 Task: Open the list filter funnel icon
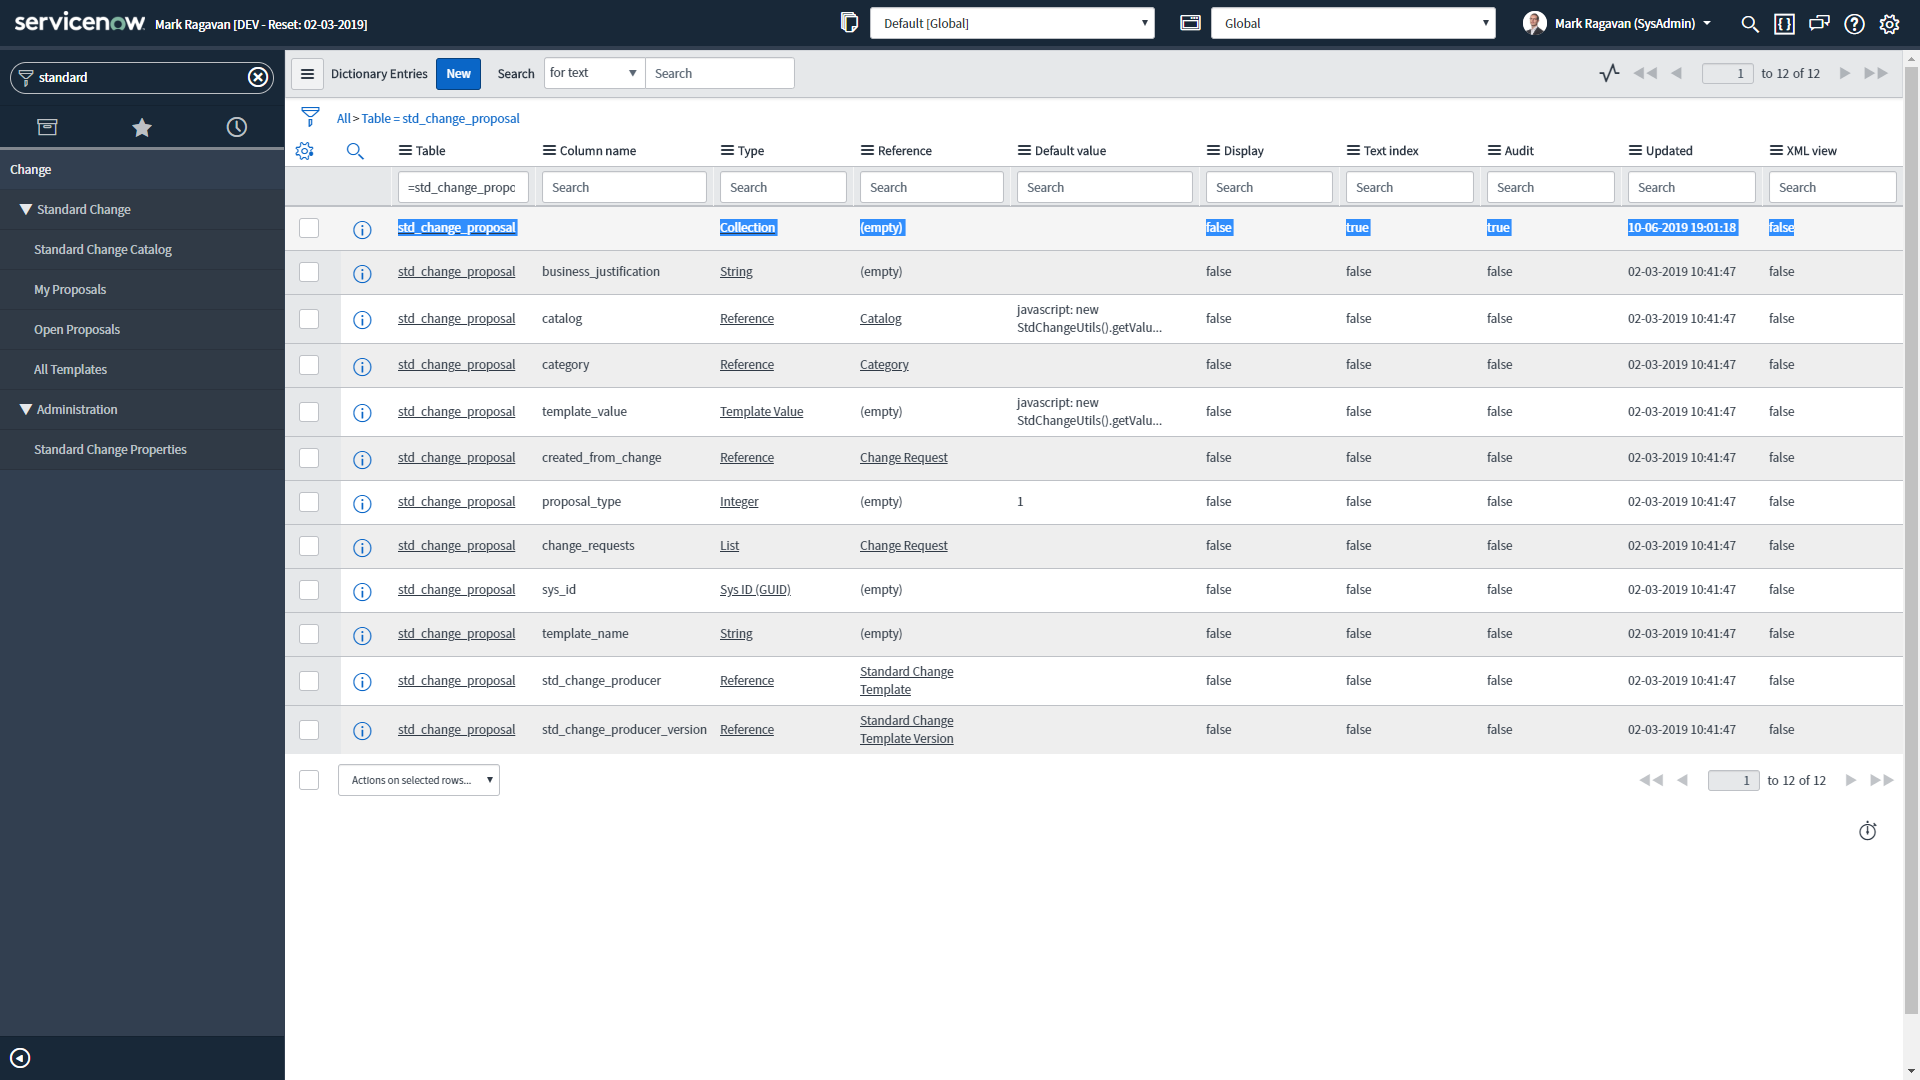coord(310,117)
